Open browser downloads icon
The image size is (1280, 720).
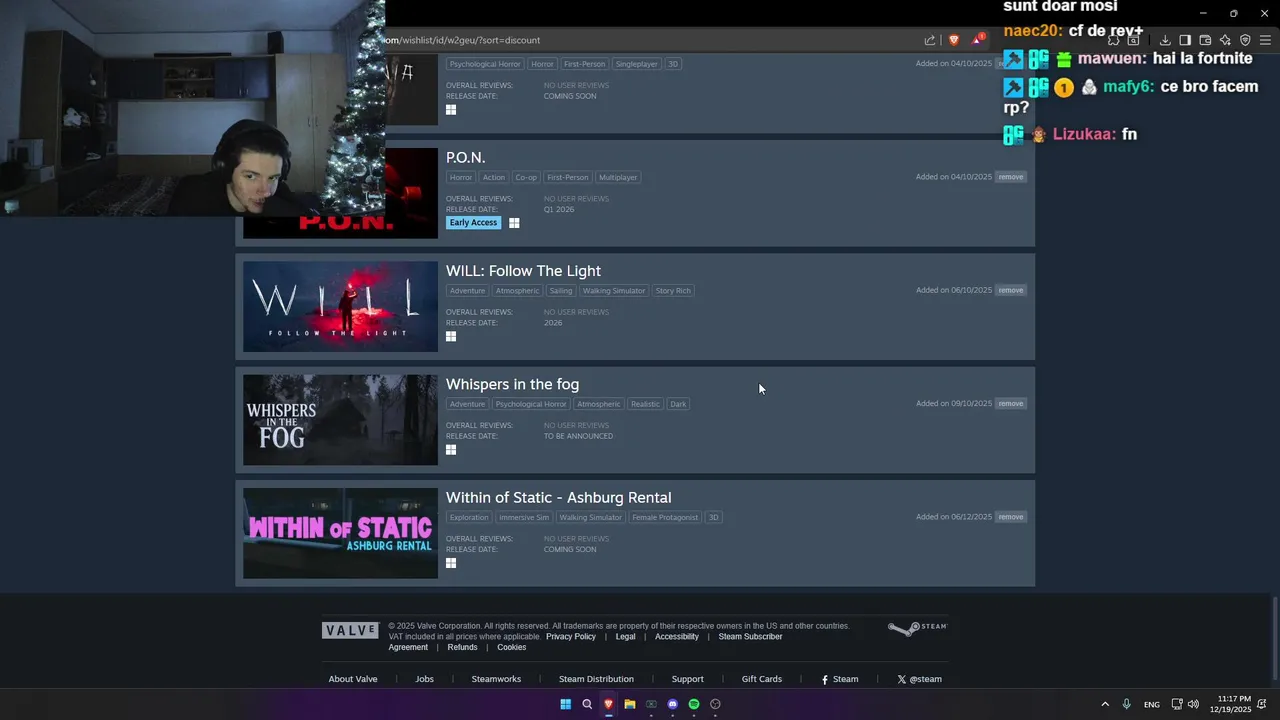(x=1165, y=40)
